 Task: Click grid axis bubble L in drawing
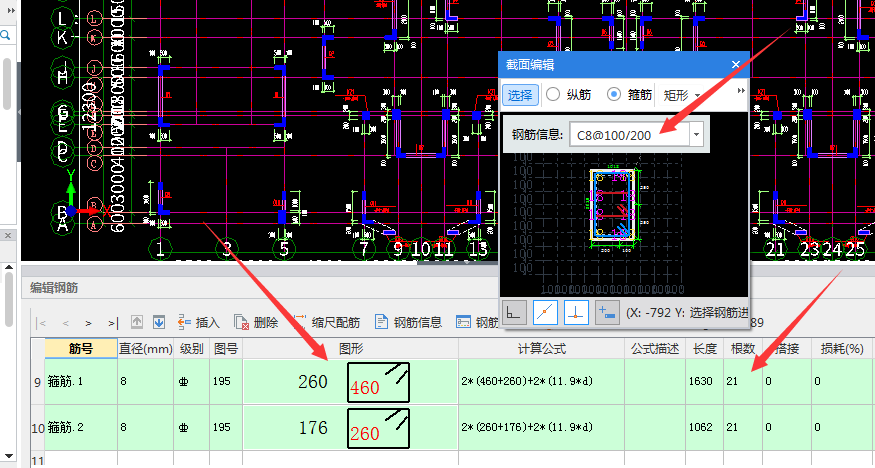62,18
